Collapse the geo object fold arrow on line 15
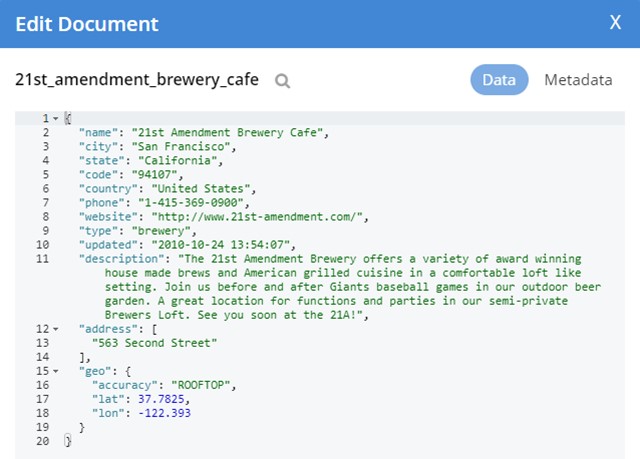 (x=56, y=371)
